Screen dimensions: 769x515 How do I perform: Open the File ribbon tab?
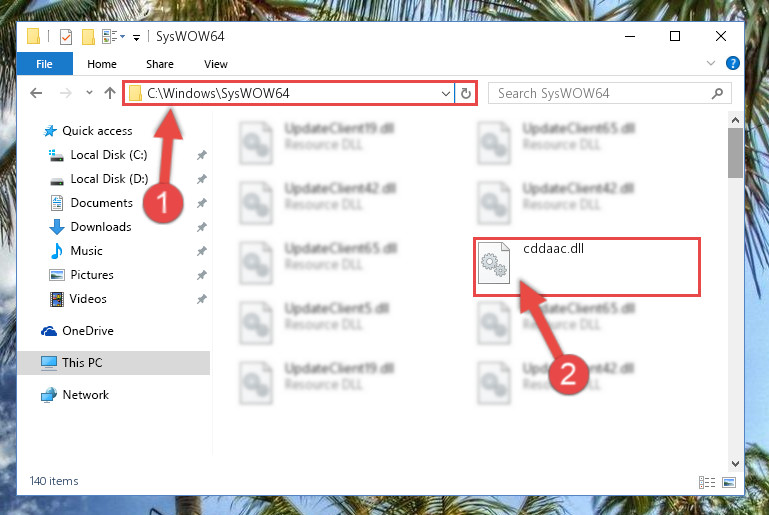pyautogui.click(x=45, y=64)
